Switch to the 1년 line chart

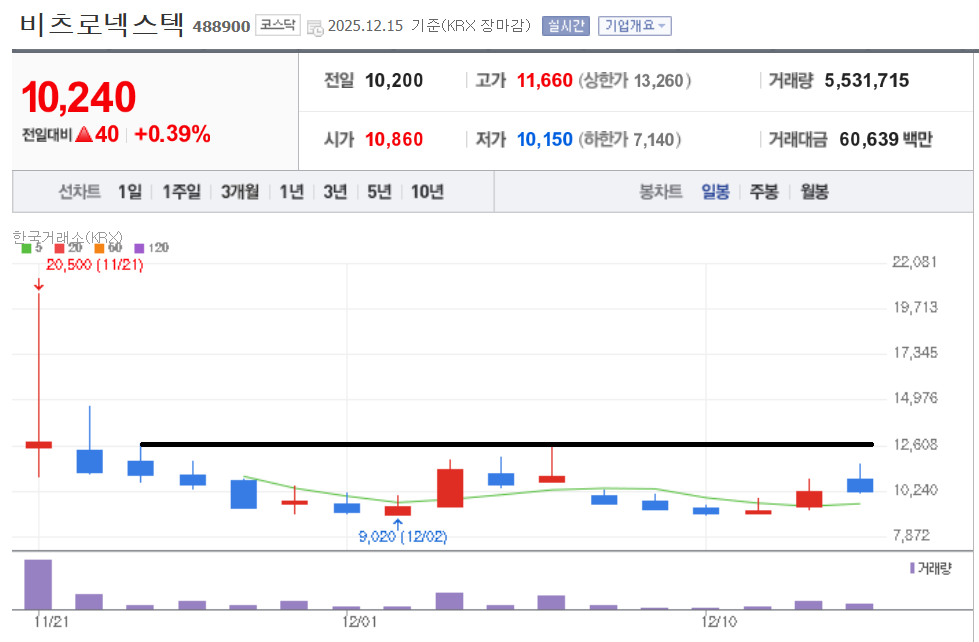point(291,192)
